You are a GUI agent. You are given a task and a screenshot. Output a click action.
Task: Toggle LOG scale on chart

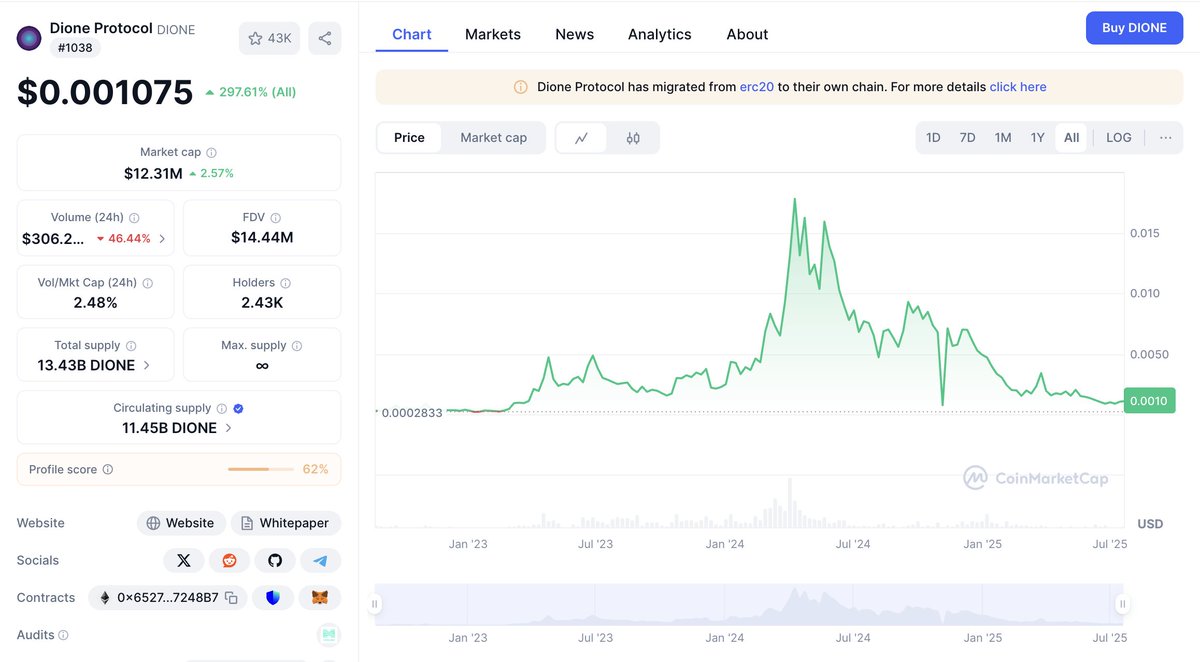pyautogui.click(x=1119, y=138)
